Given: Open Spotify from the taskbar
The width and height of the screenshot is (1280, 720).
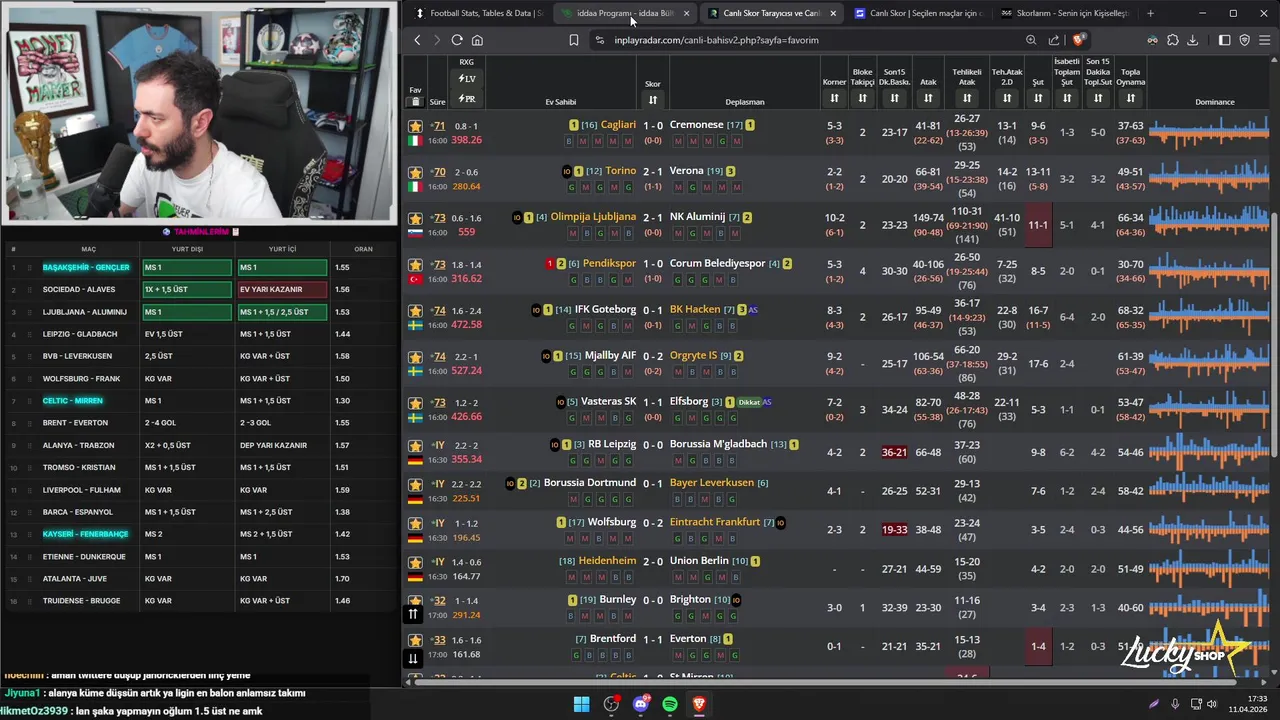Looking at the screenshot, I should (x=670, y=704).
